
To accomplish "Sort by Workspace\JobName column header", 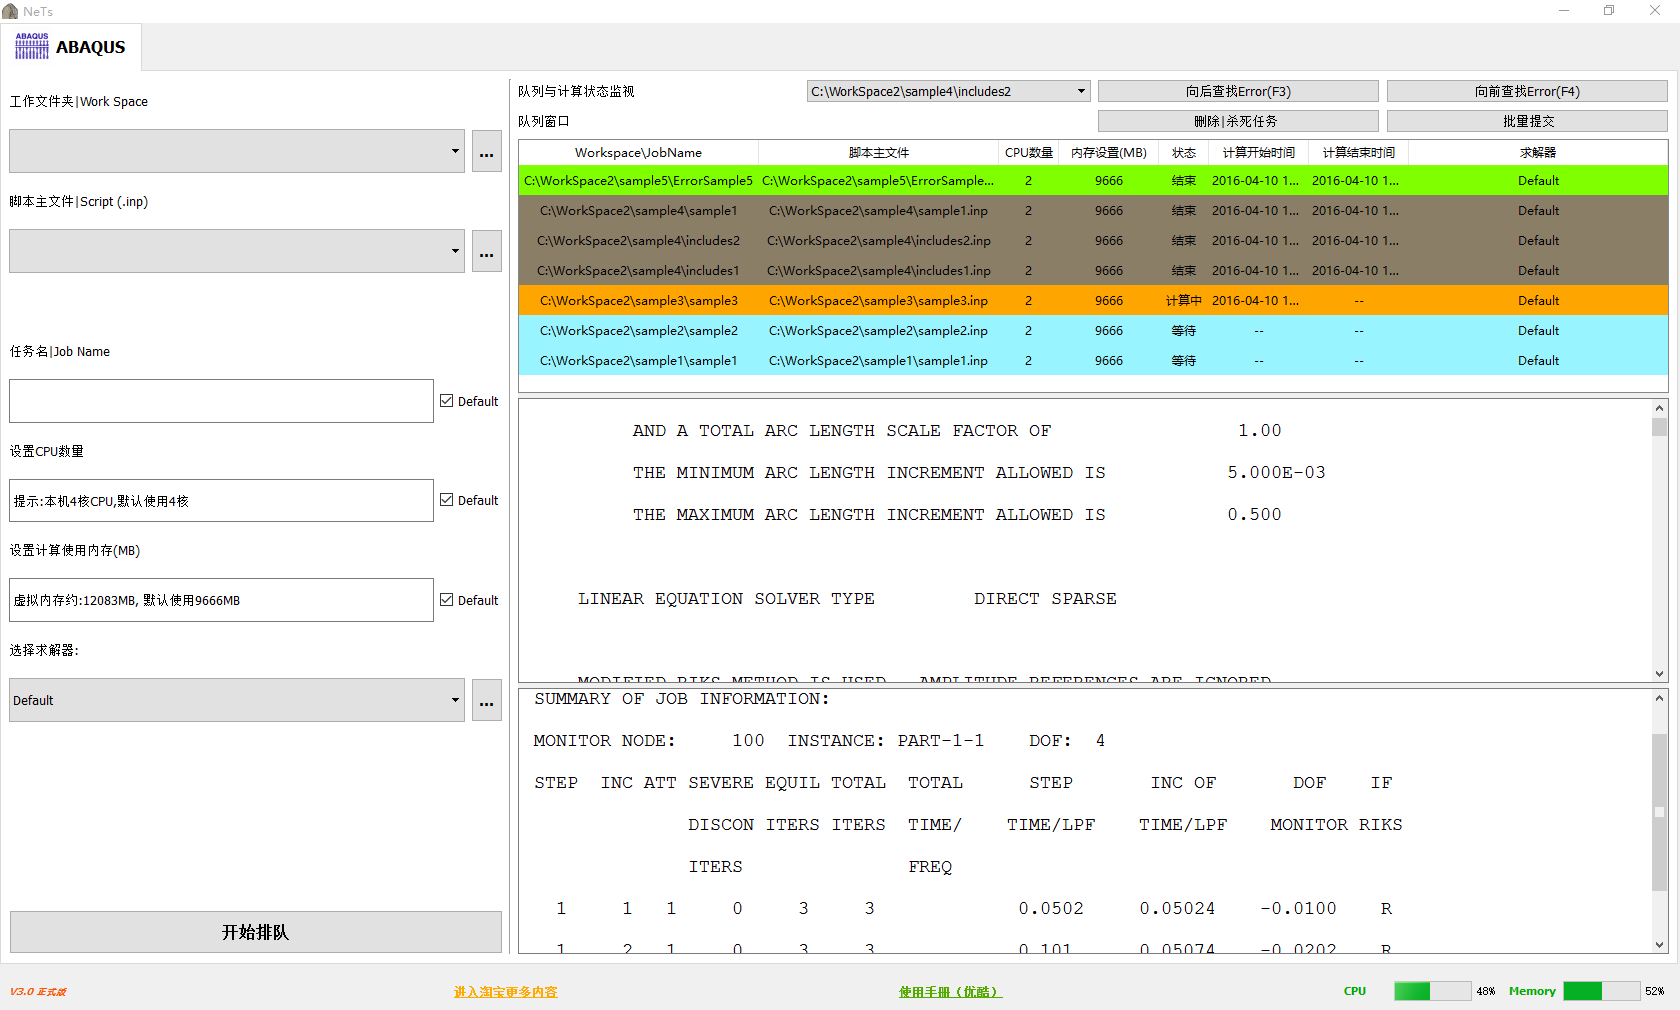I will [638, 153].
